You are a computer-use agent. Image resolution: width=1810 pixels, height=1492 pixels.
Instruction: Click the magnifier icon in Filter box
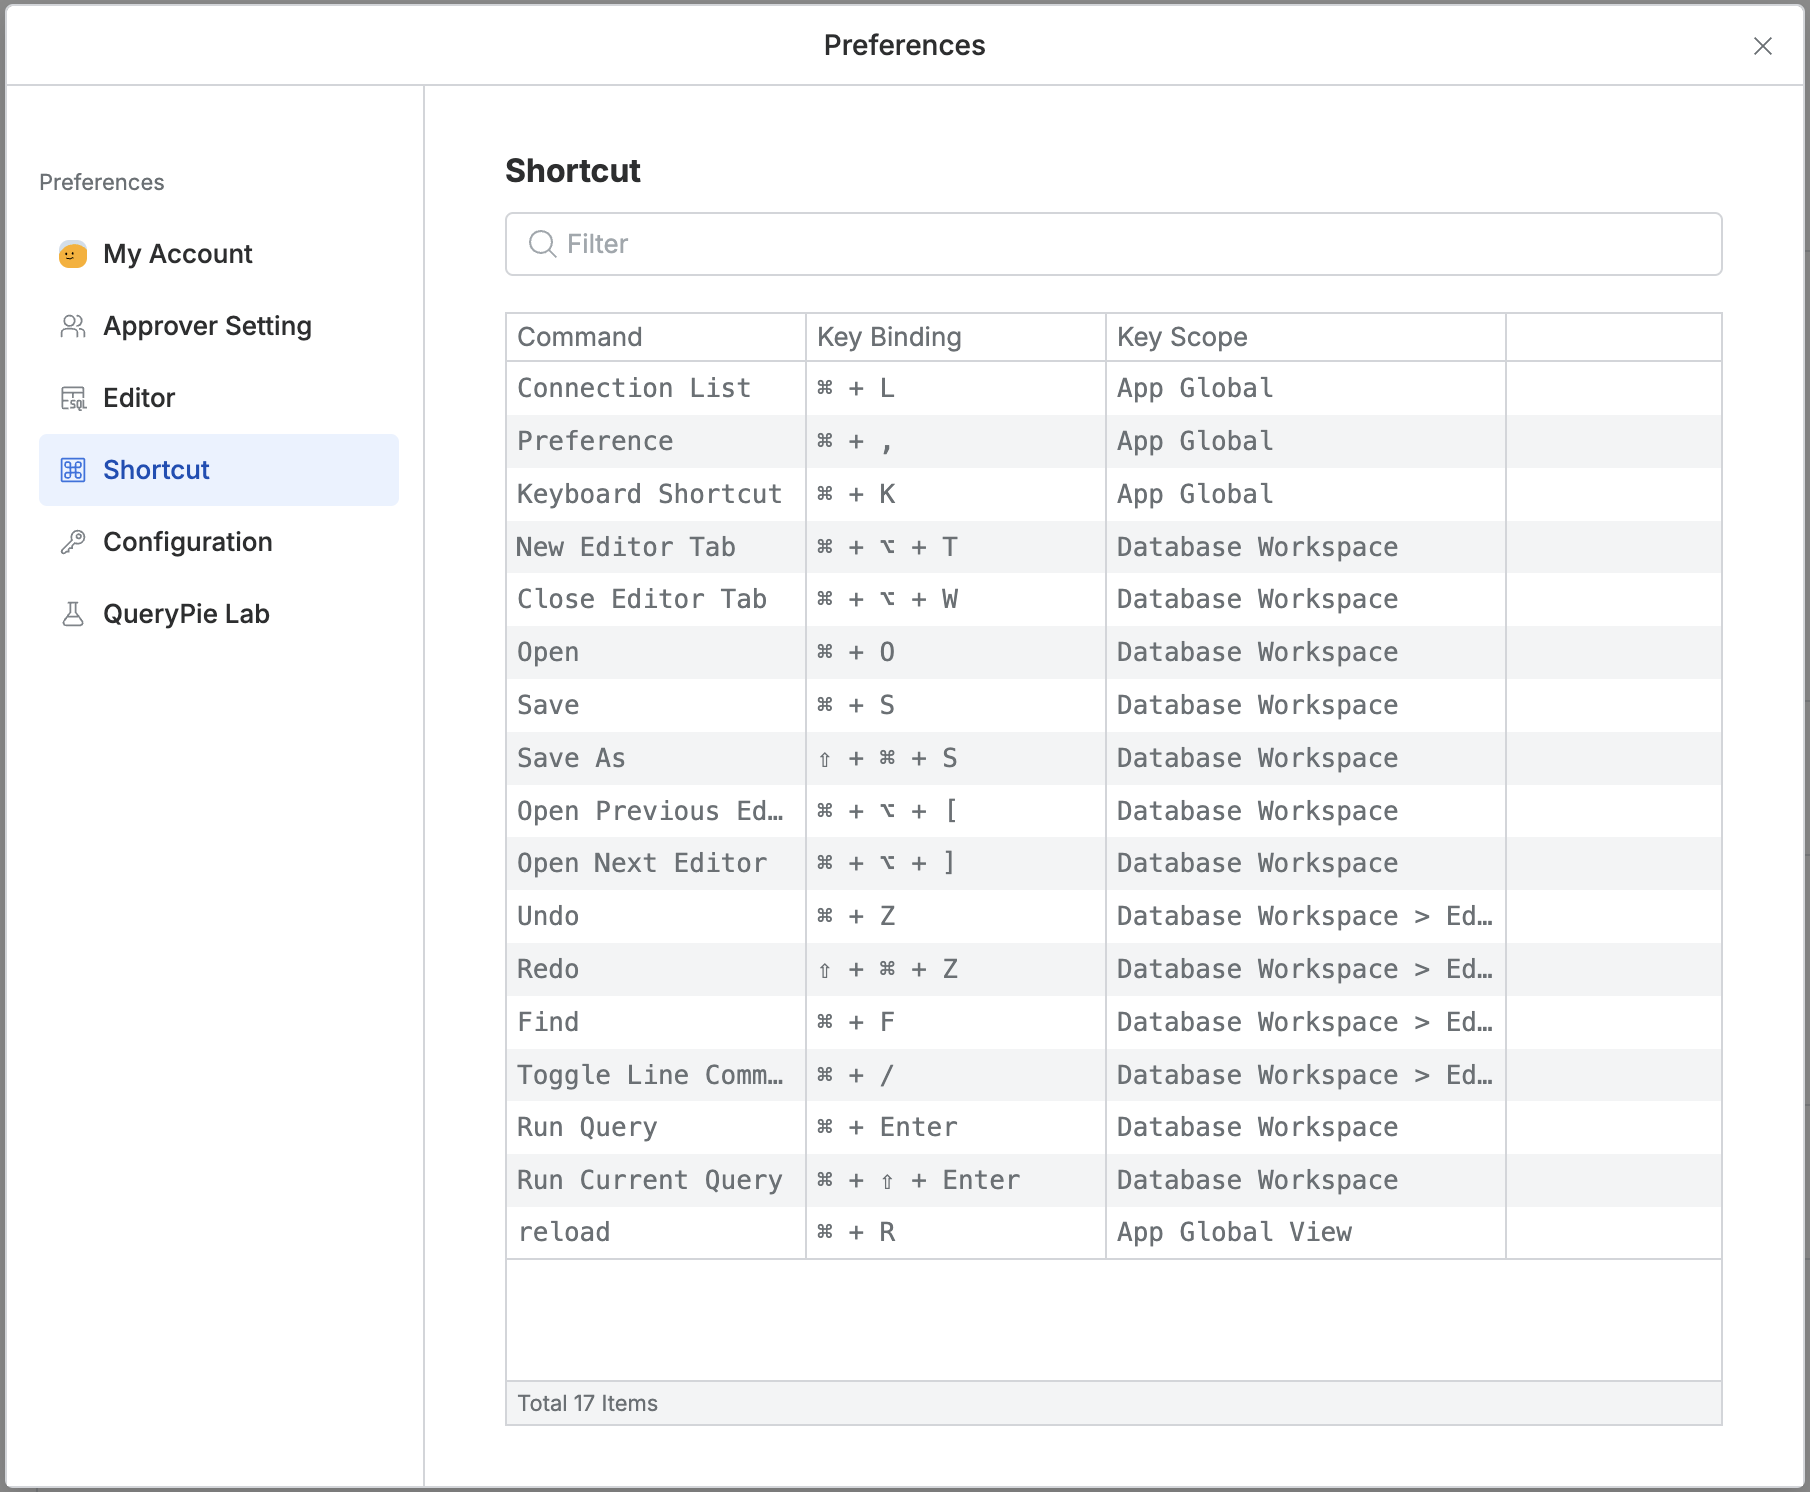click(542, 244)
